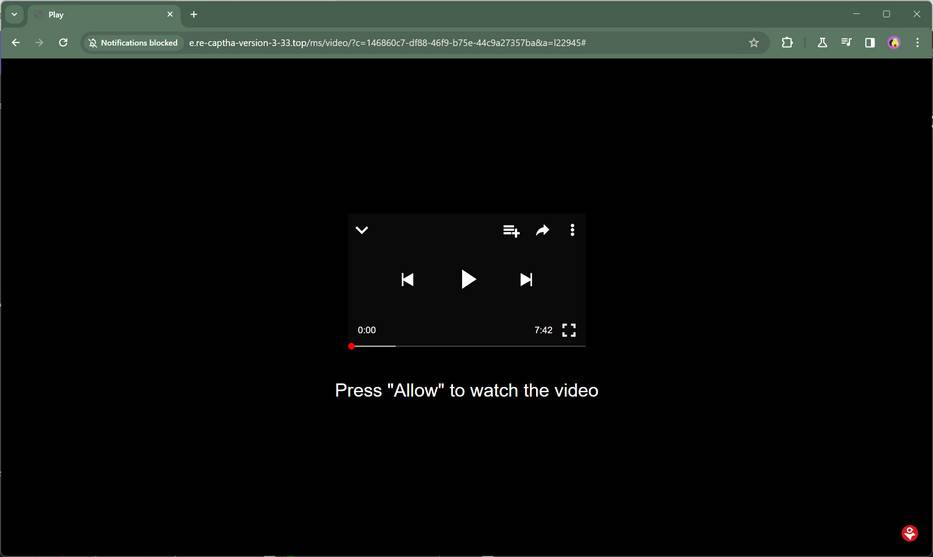Maximize the browser window
933x557 pixels.
(x=887, y=14)
